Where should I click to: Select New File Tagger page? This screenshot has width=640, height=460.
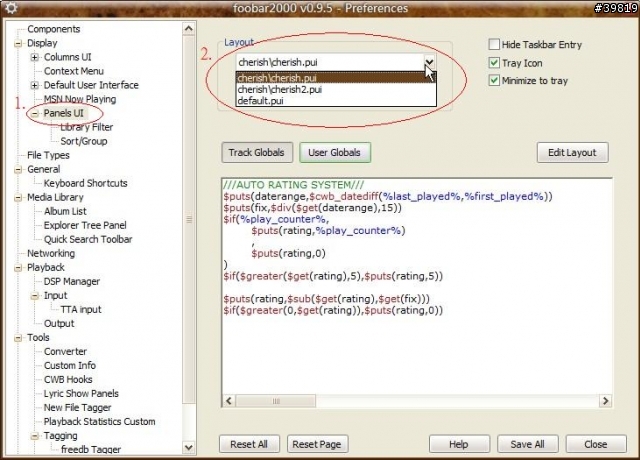(x=78, y=407)
